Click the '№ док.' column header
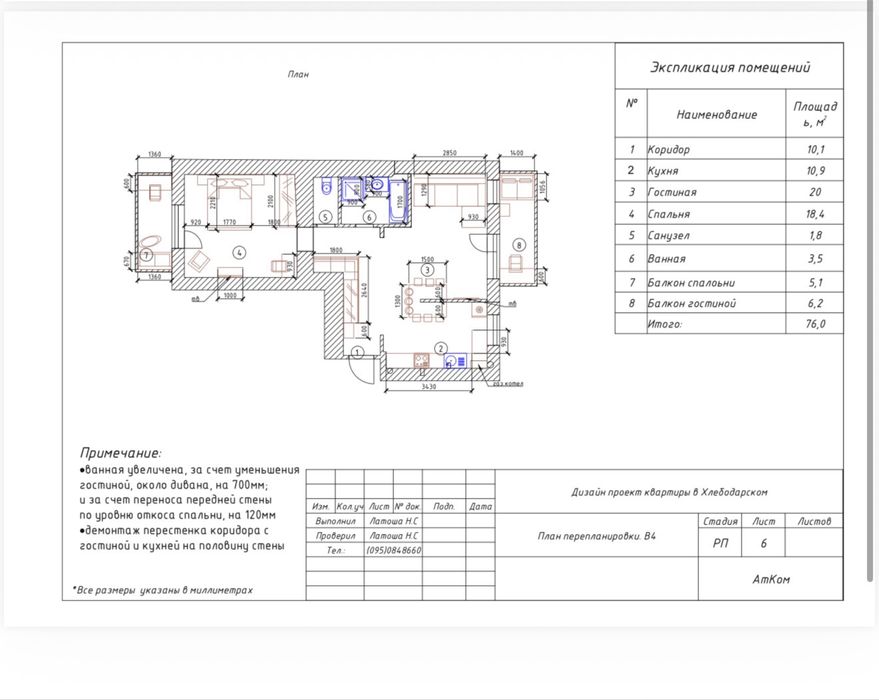 coord(408,506)
